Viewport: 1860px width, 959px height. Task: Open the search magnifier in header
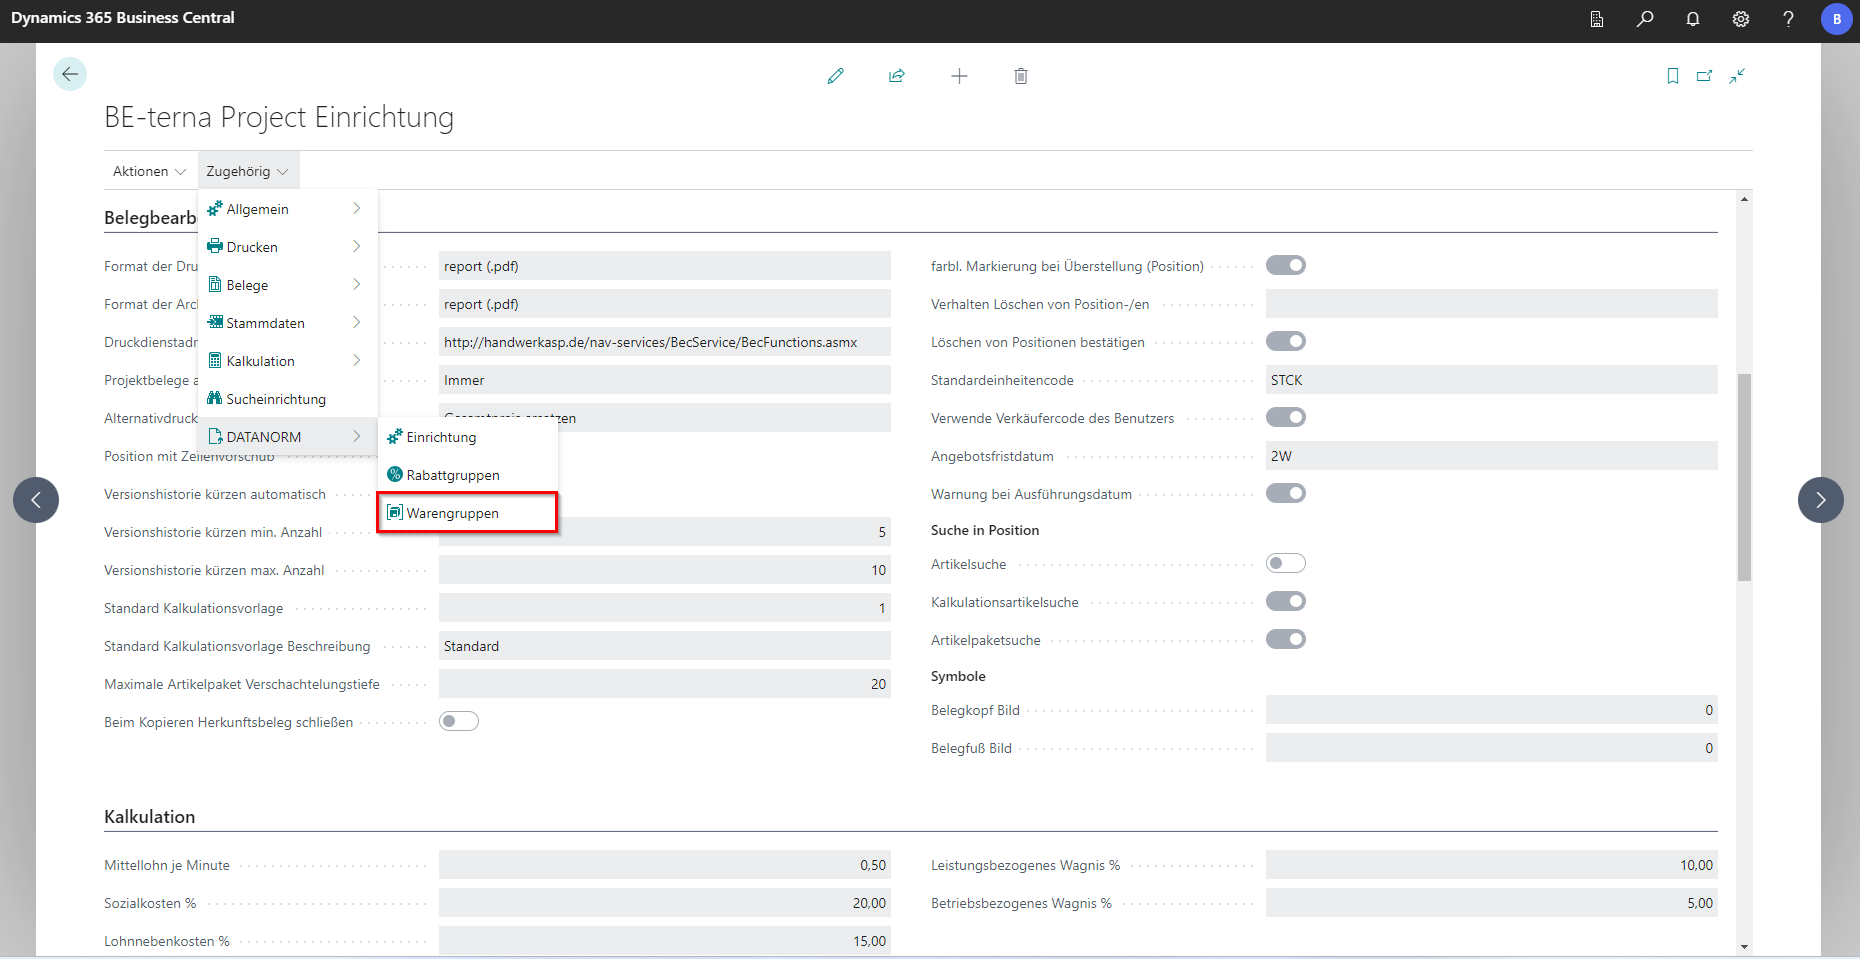(1645, 19)
